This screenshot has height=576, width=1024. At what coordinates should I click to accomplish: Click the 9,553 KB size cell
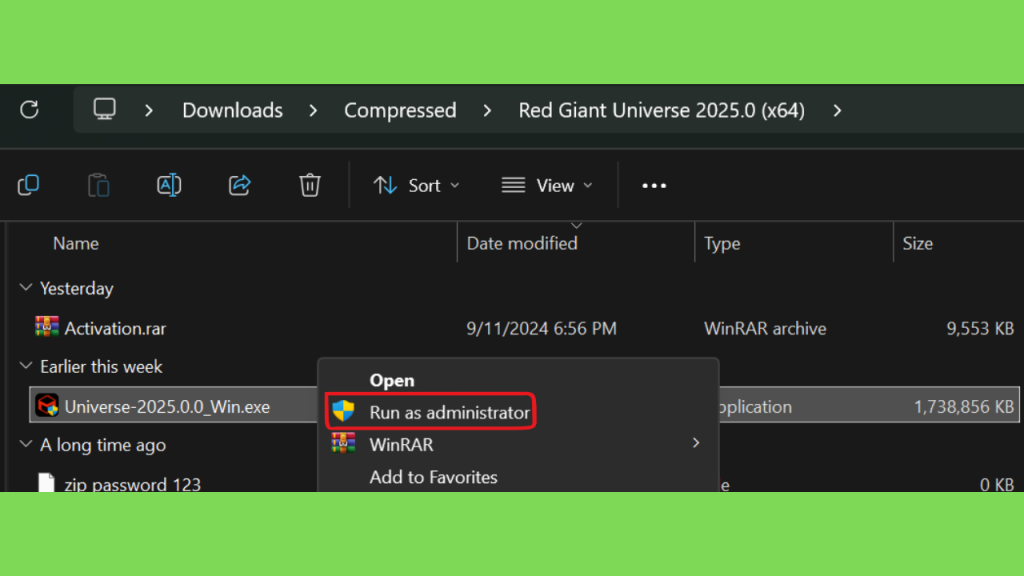[x=980, y=328]
